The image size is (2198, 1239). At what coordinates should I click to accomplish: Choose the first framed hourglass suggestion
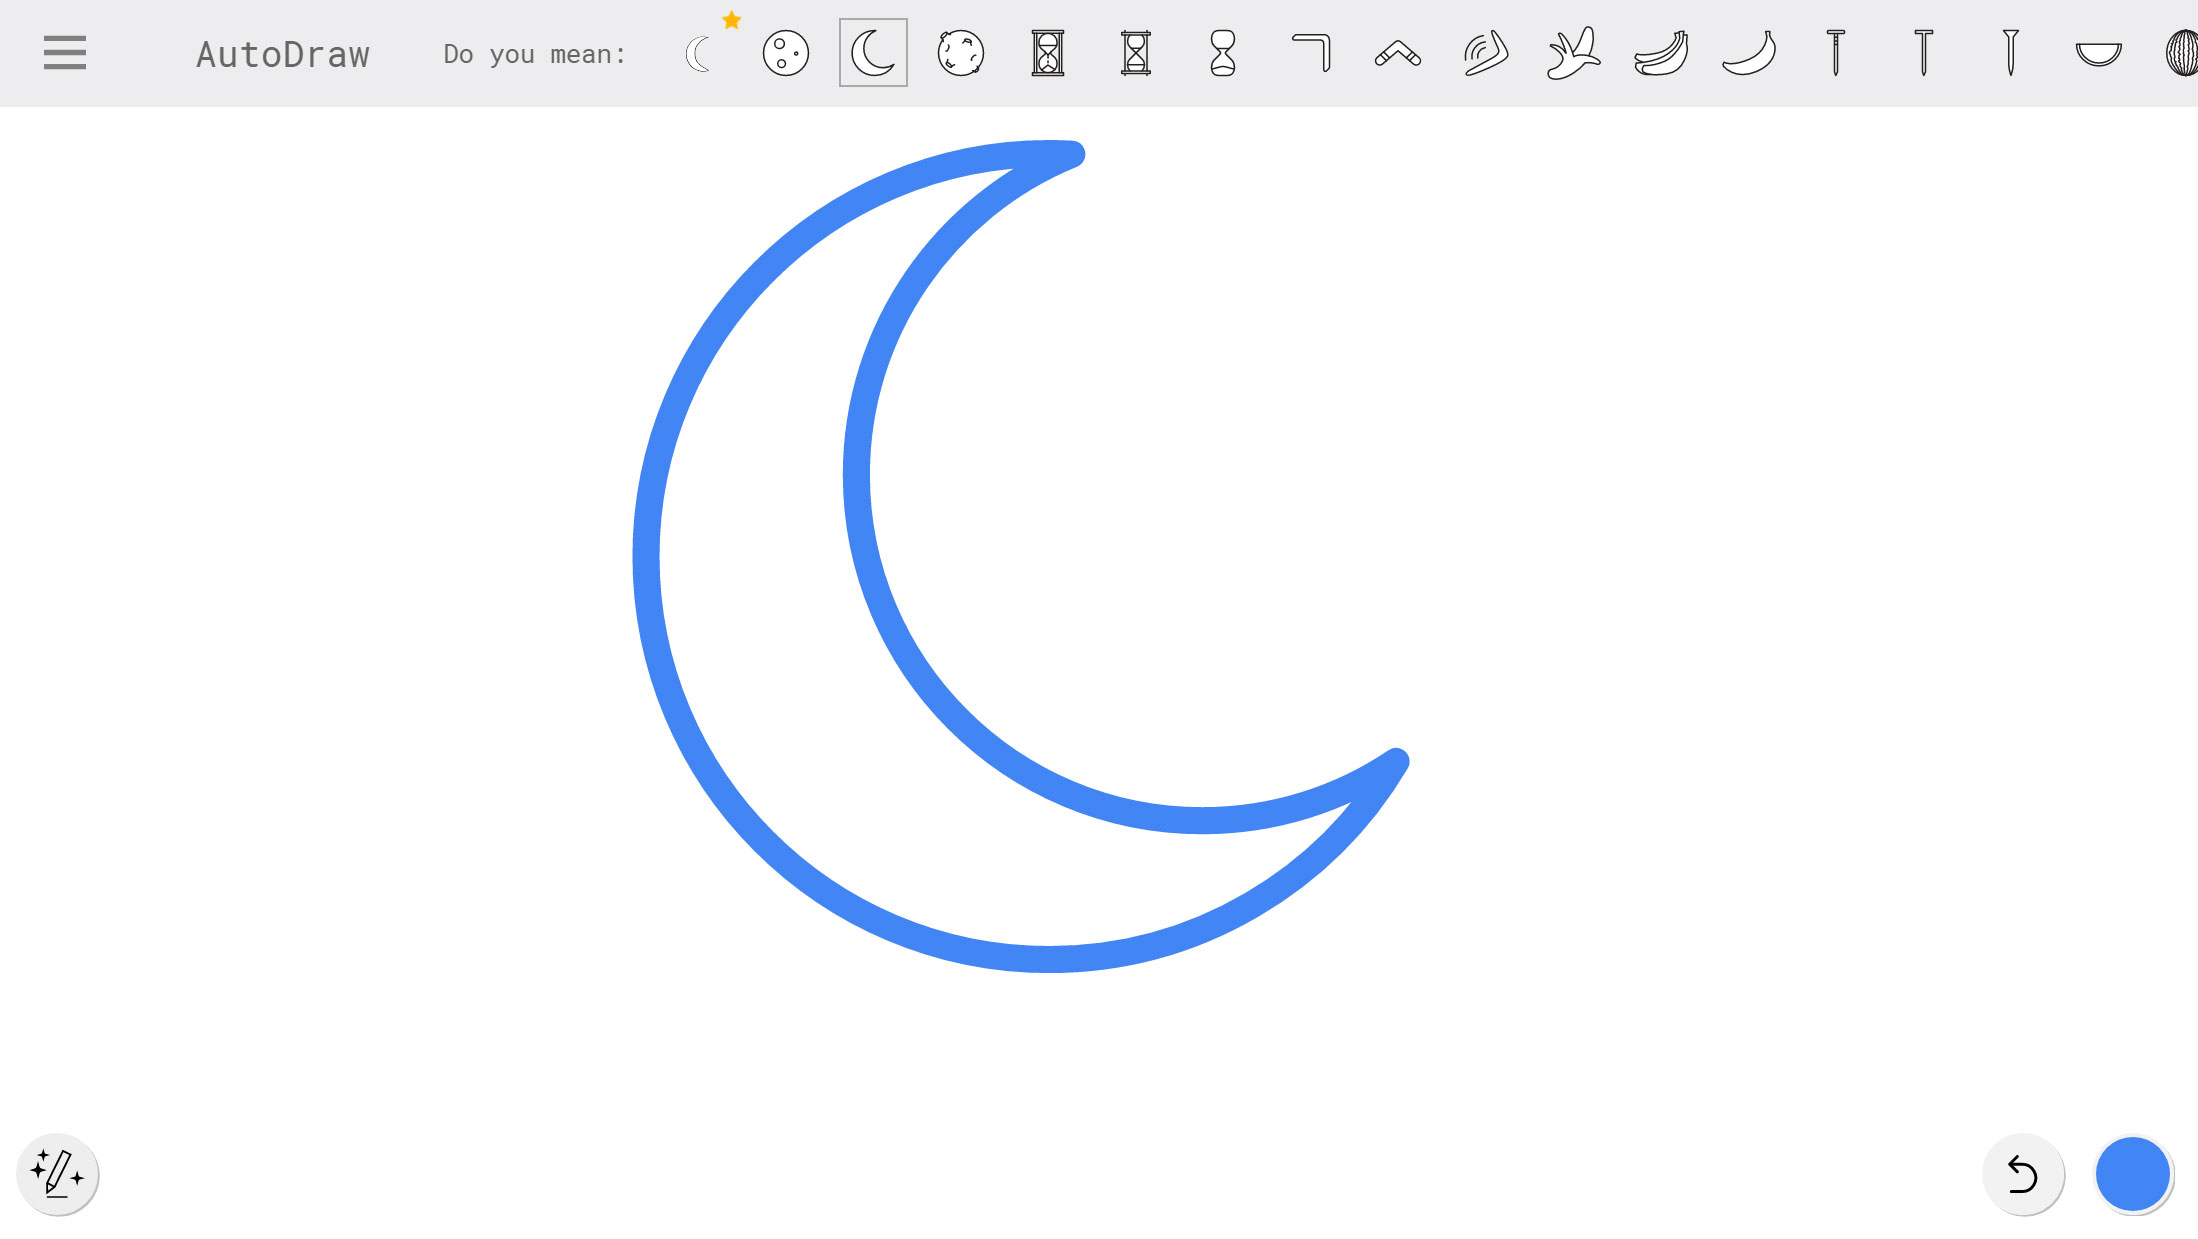(x=1048, y=53)
